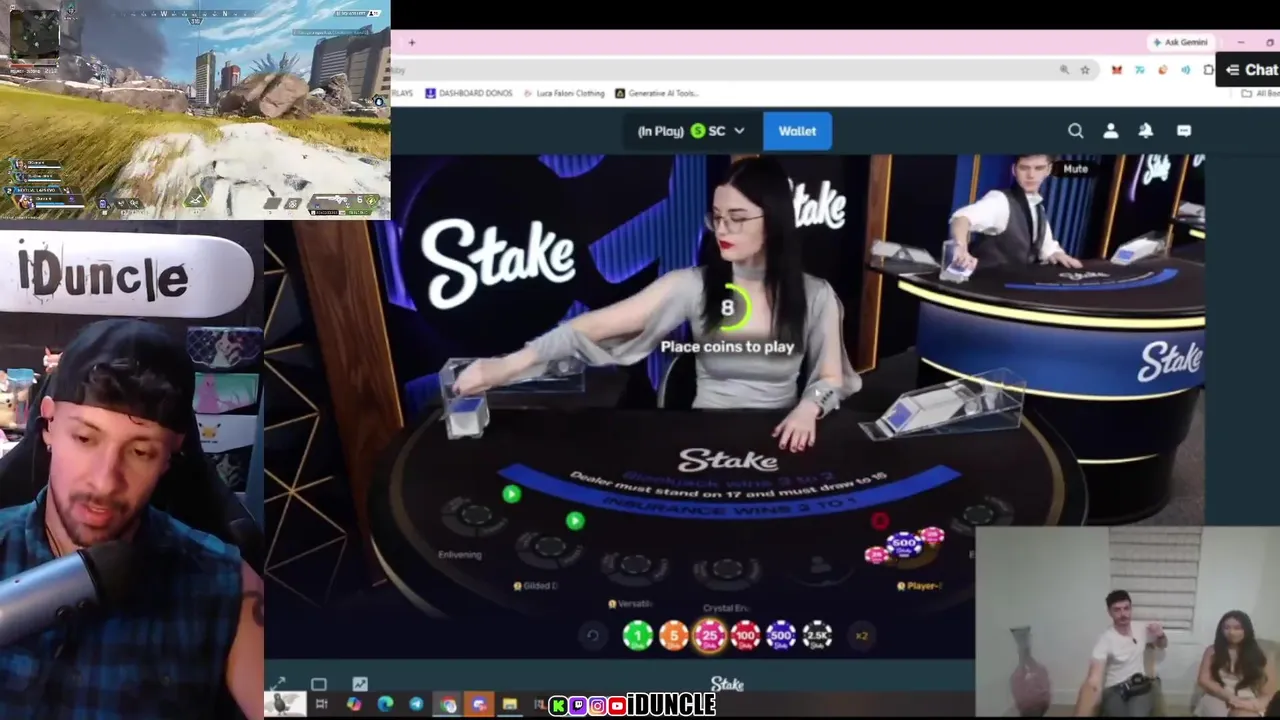This screenshot has height=720, width=1280.
Task: Open the live stats chart icon
Action: (x=360, y=684)
